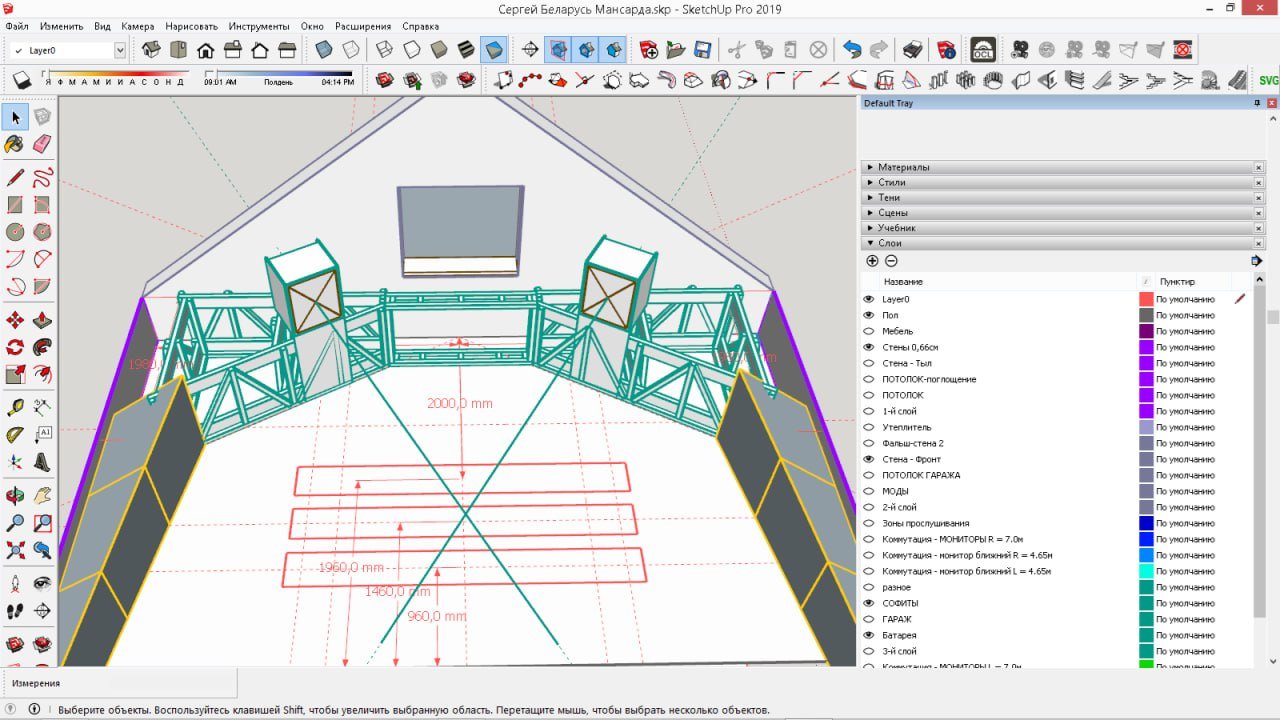1280x720 pixels.
Task: Sort layers by Название column header
Action: [903, 282]
